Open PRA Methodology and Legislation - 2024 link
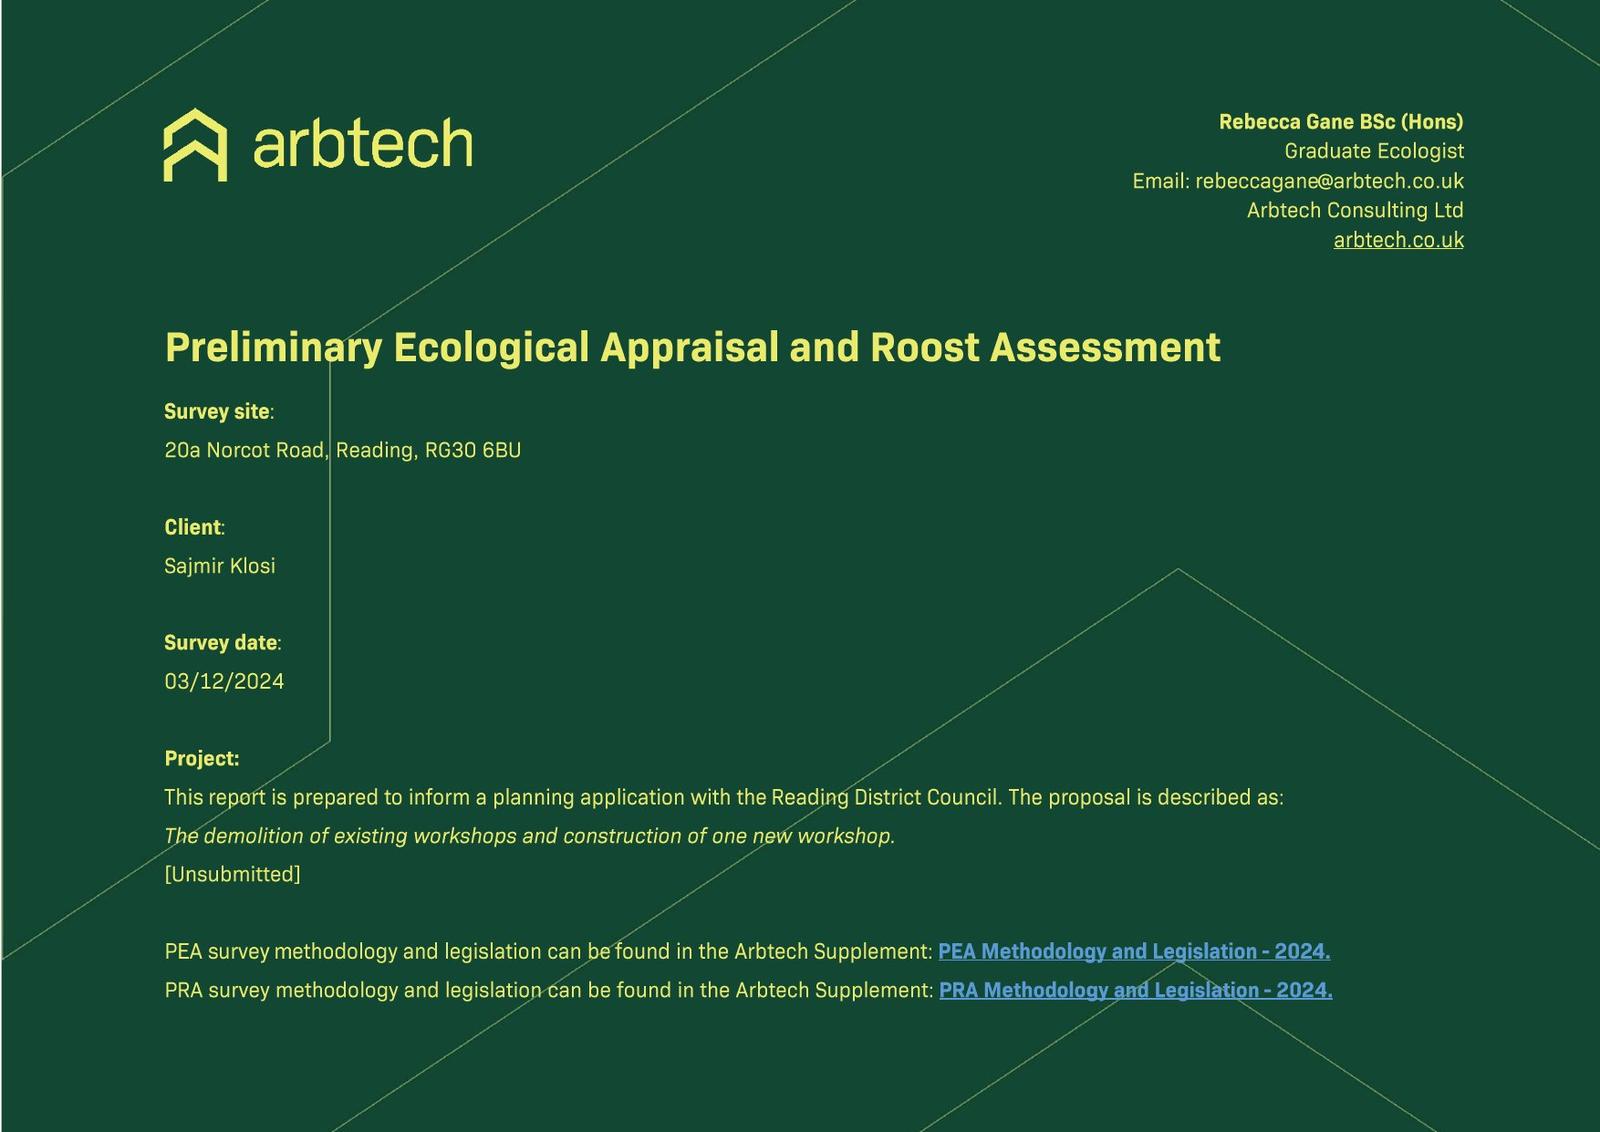Viewport: 1600px width, 1132px height. tap(1135, 990)
